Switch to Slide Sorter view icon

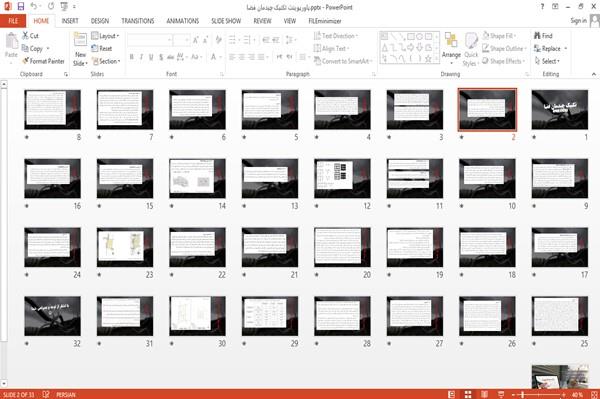tap(468, 394)
